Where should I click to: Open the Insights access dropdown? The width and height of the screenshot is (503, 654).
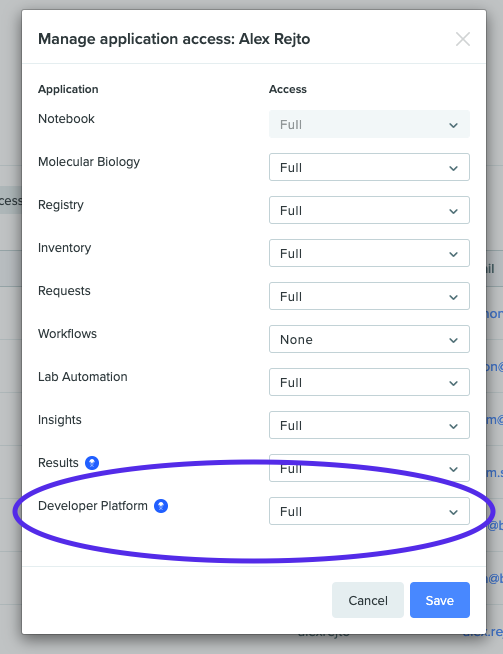point(369,425)
